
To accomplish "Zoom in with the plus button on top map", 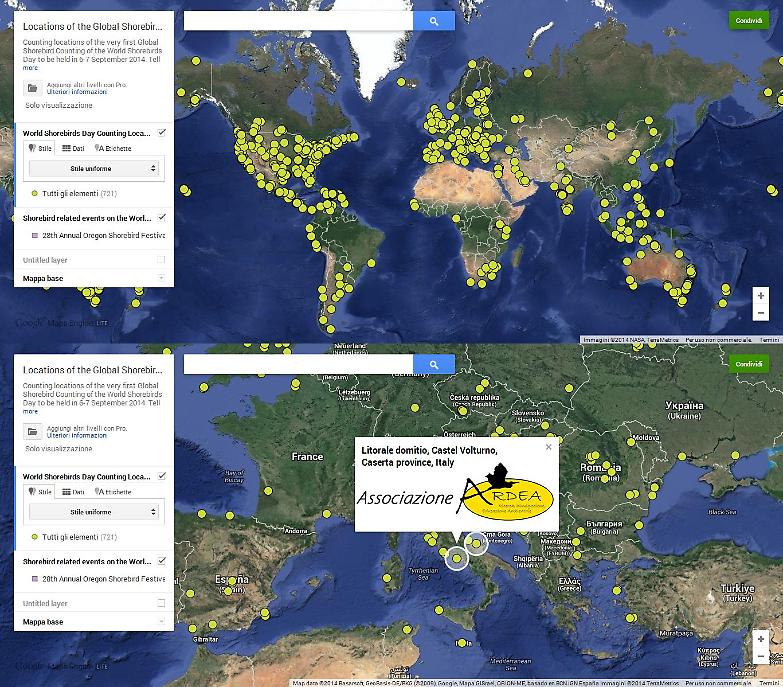I will pyautogui.click(x=761, y=297).
